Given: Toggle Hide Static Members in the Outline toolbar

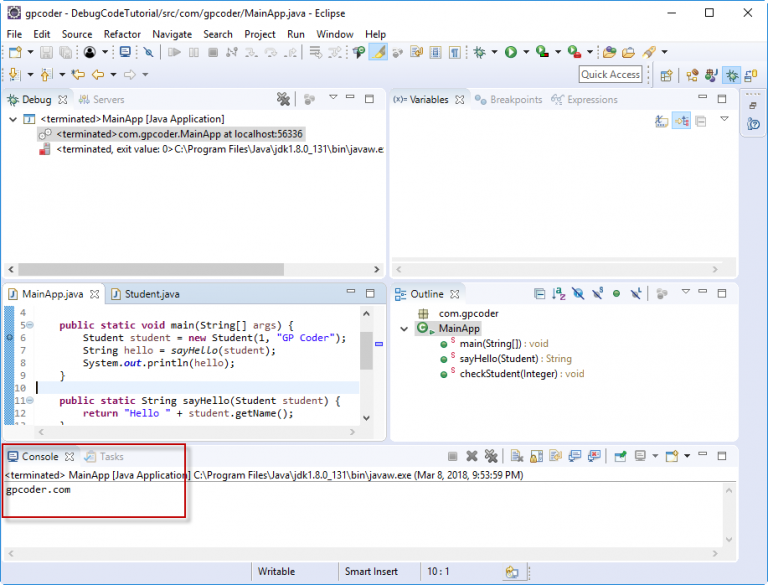Looking at the screenshot, I should 597,294.
